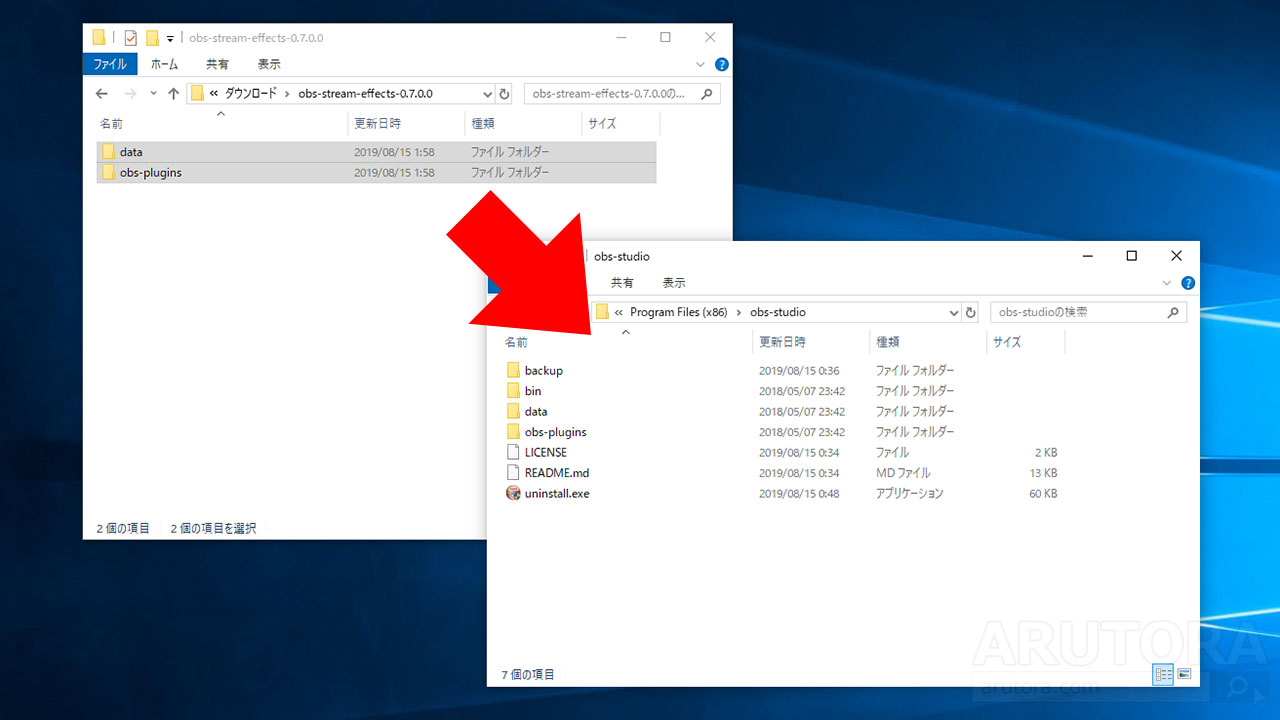Switch to details view in obs-studio window

click(1164, 675)
